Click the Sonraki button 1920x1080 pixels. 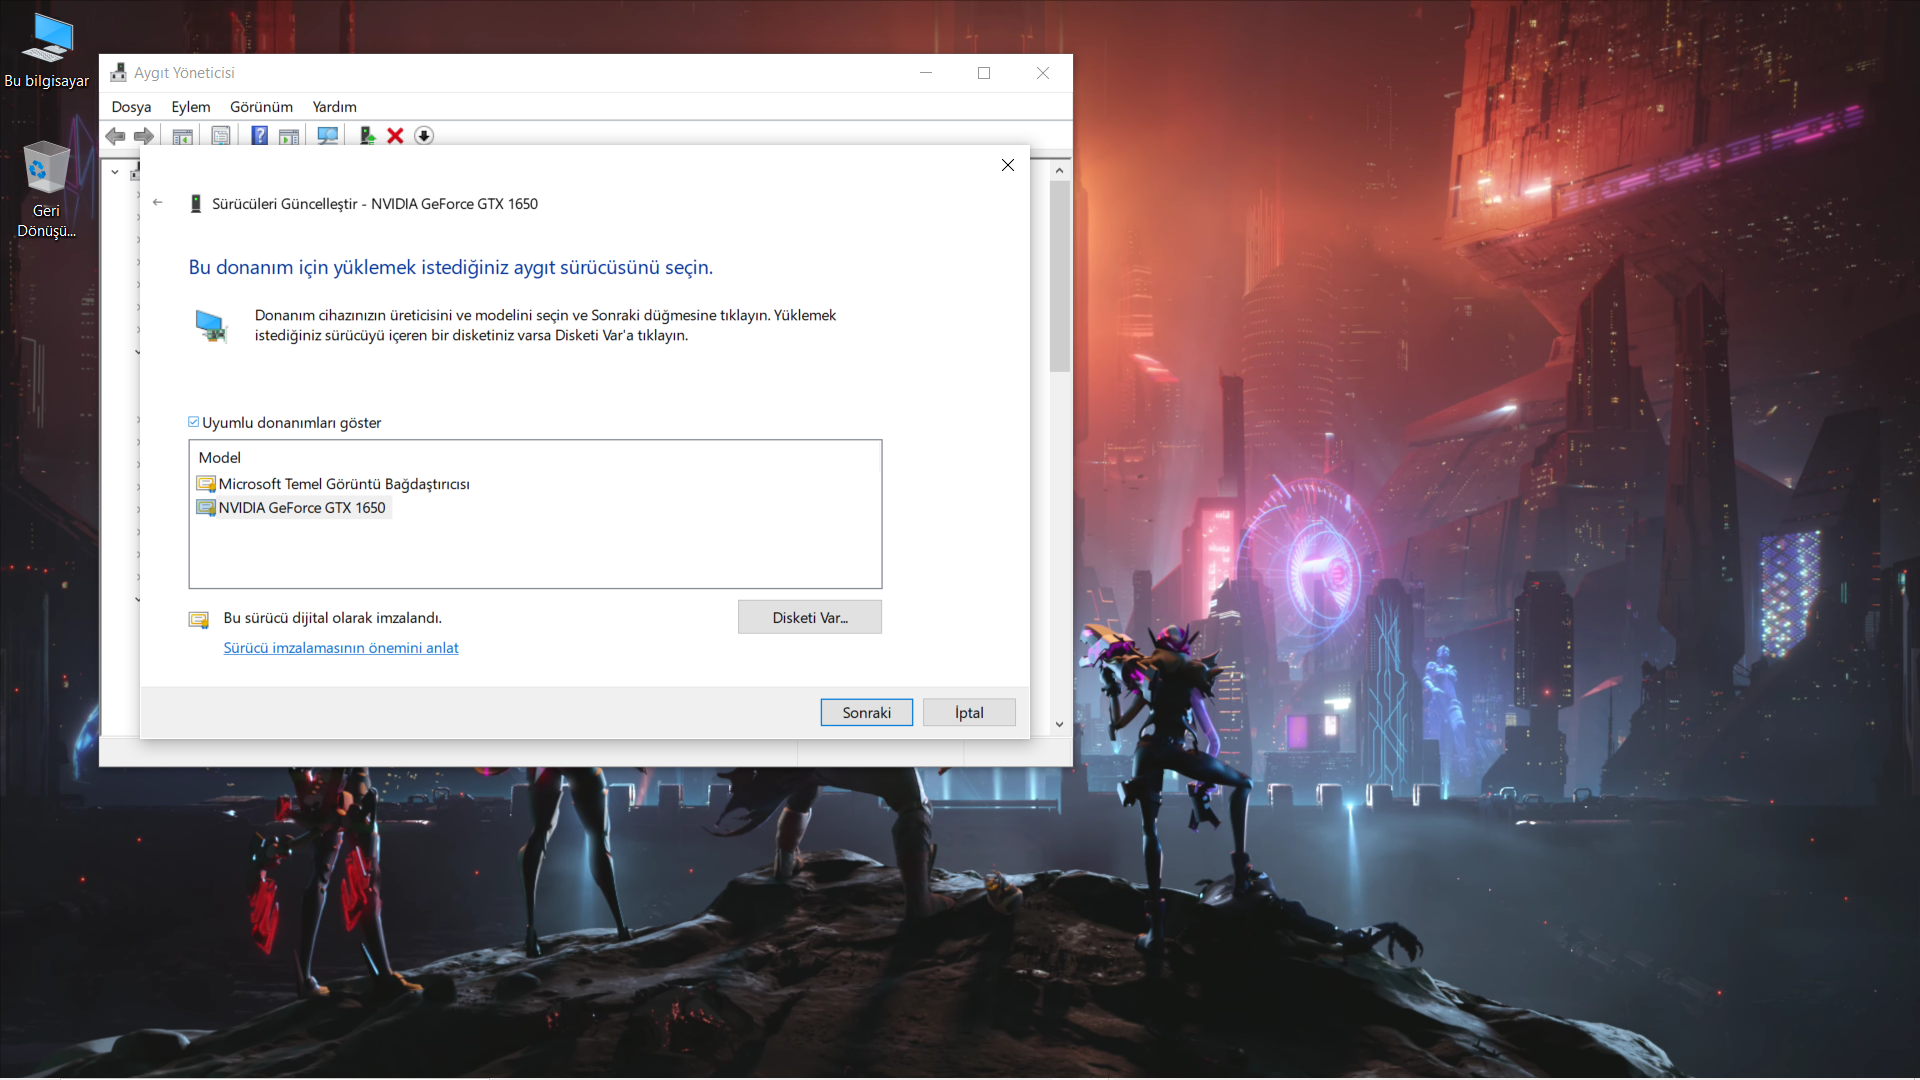866,712
